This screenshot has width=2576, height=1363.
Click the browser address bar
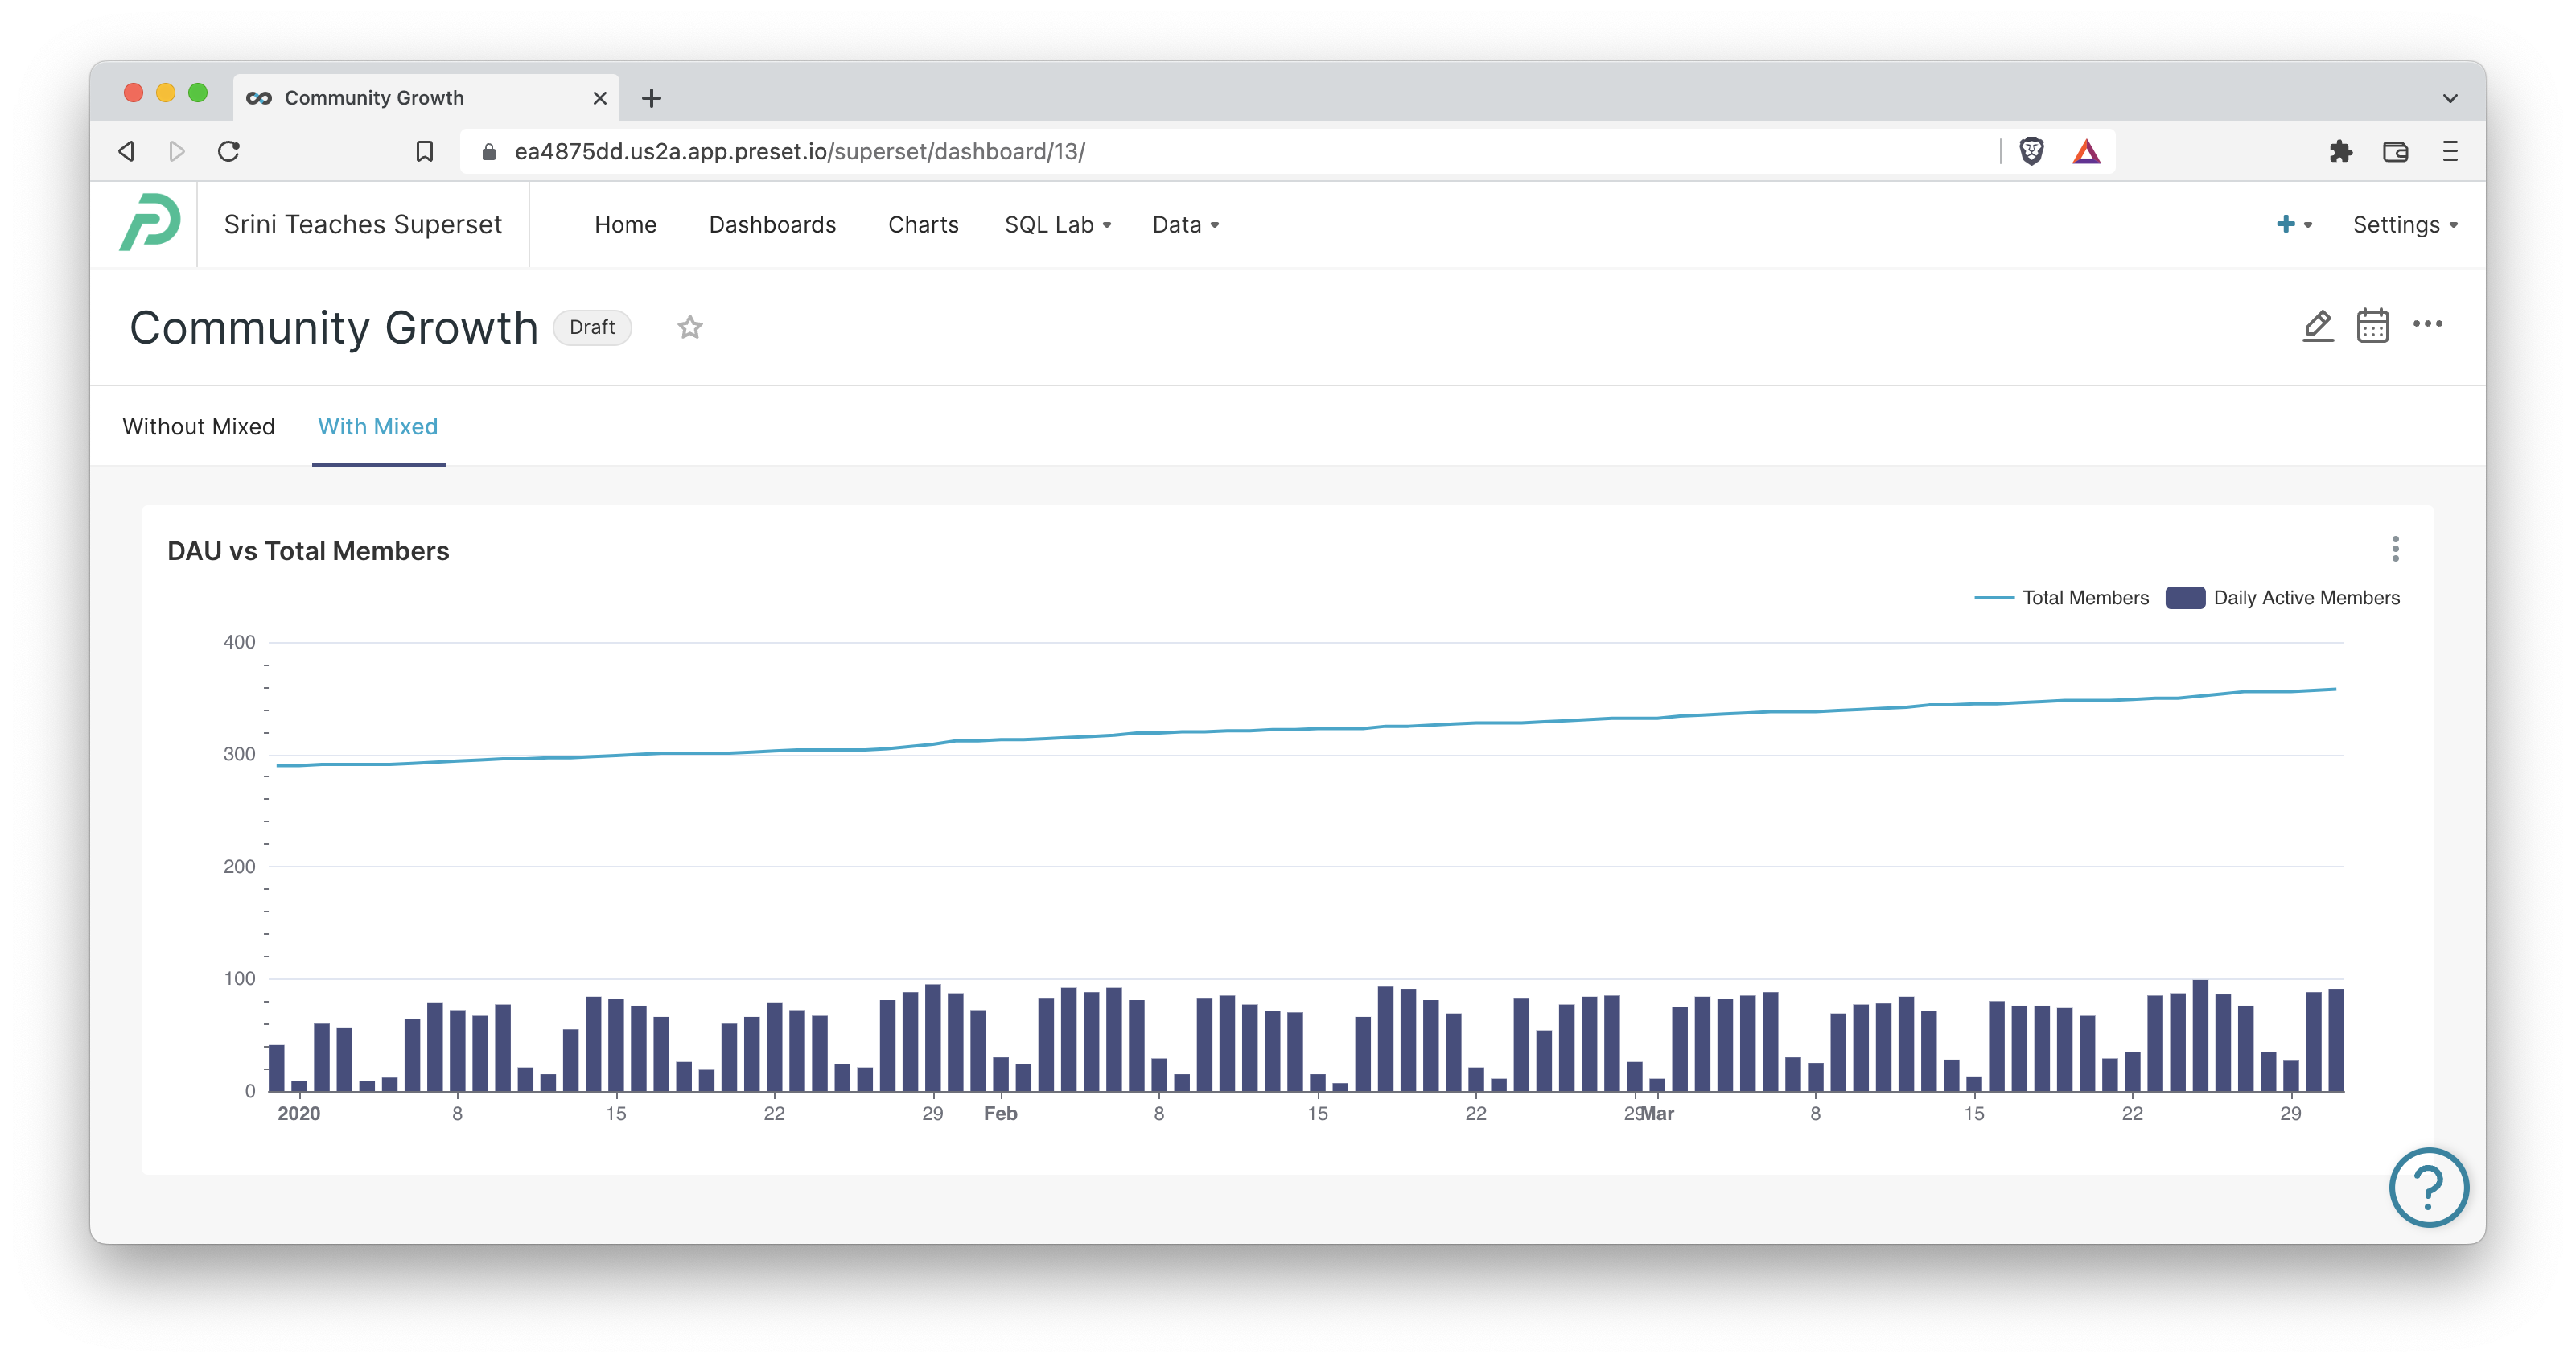tap(1200, 151)
